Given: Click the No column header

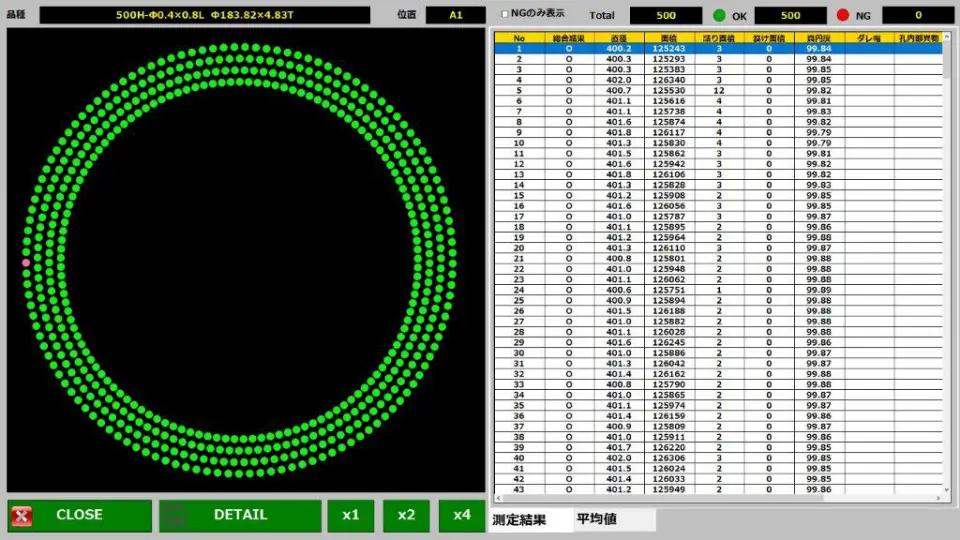Looking at the screenshot, I should (x=519, y=38).
